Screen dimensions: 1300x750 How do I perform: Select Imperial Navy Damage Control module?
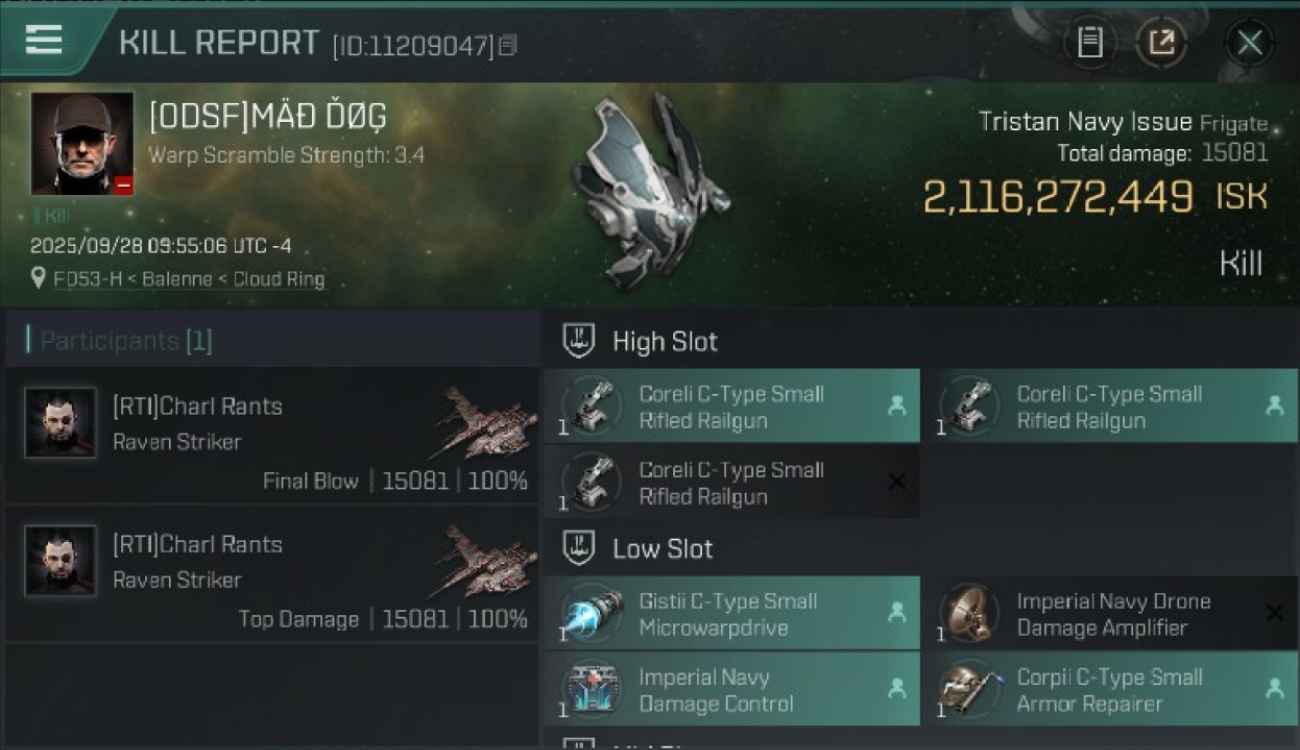point(731,690)
